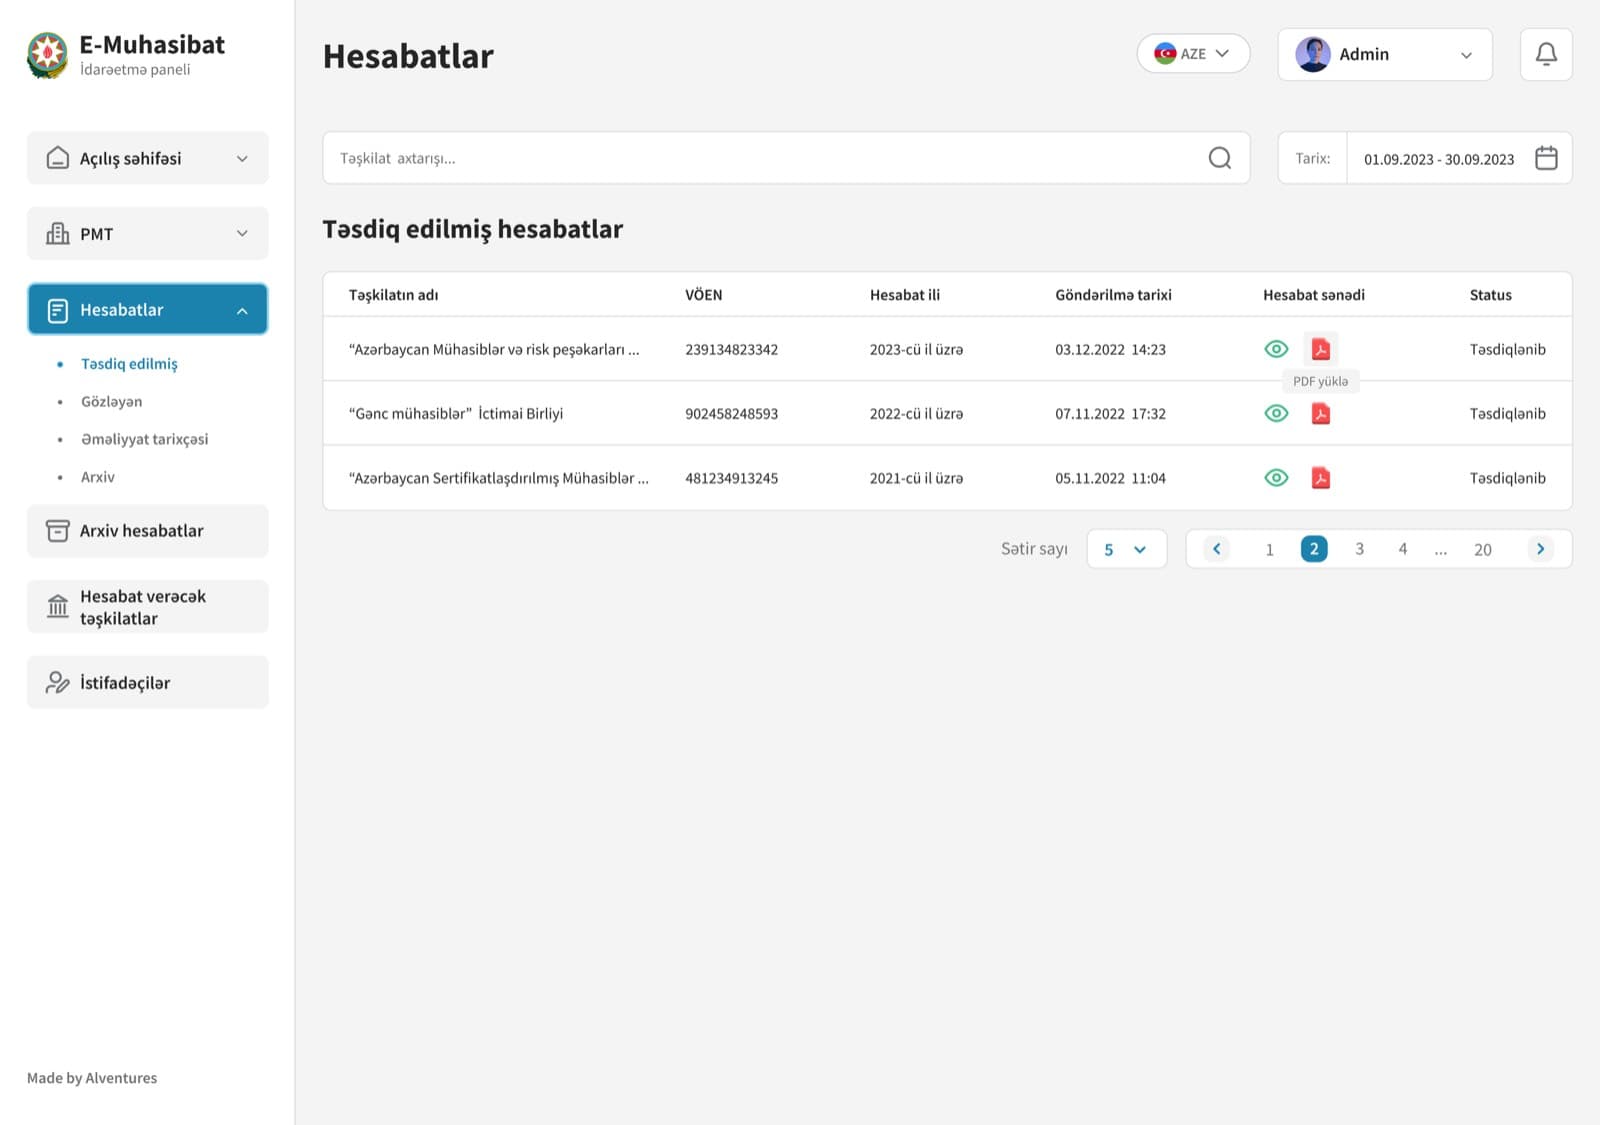
Task: Select Gözləyən submenu item
Action: (111, 402)
